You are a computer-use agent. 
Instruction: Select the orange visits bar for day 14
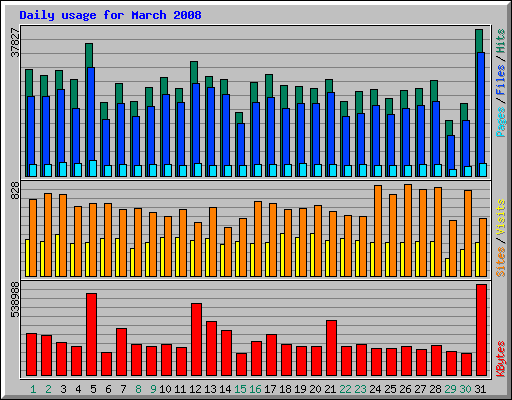tap(228, 252)
